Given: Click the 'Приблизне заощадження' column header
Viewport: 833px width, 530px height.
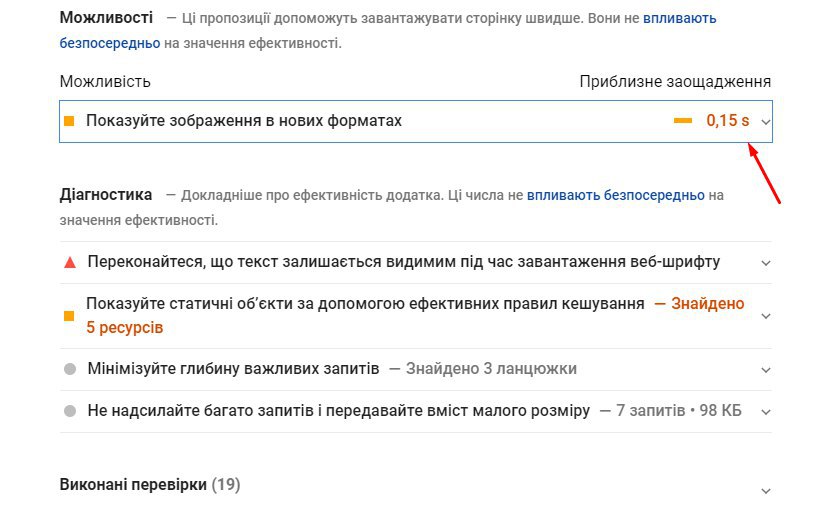Looking at the screenshot, I should click(x=675, y=82).
